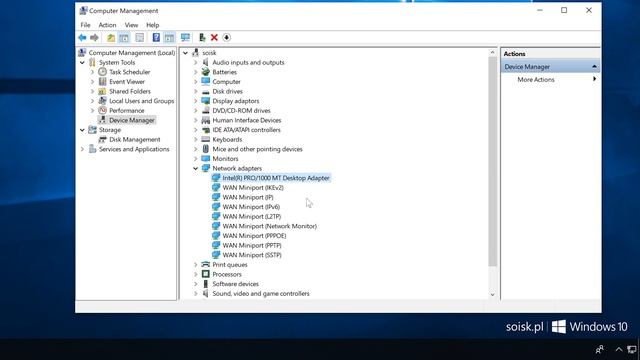
Task: Click the Keyboards category icon
Action: [x=206, y=139]
